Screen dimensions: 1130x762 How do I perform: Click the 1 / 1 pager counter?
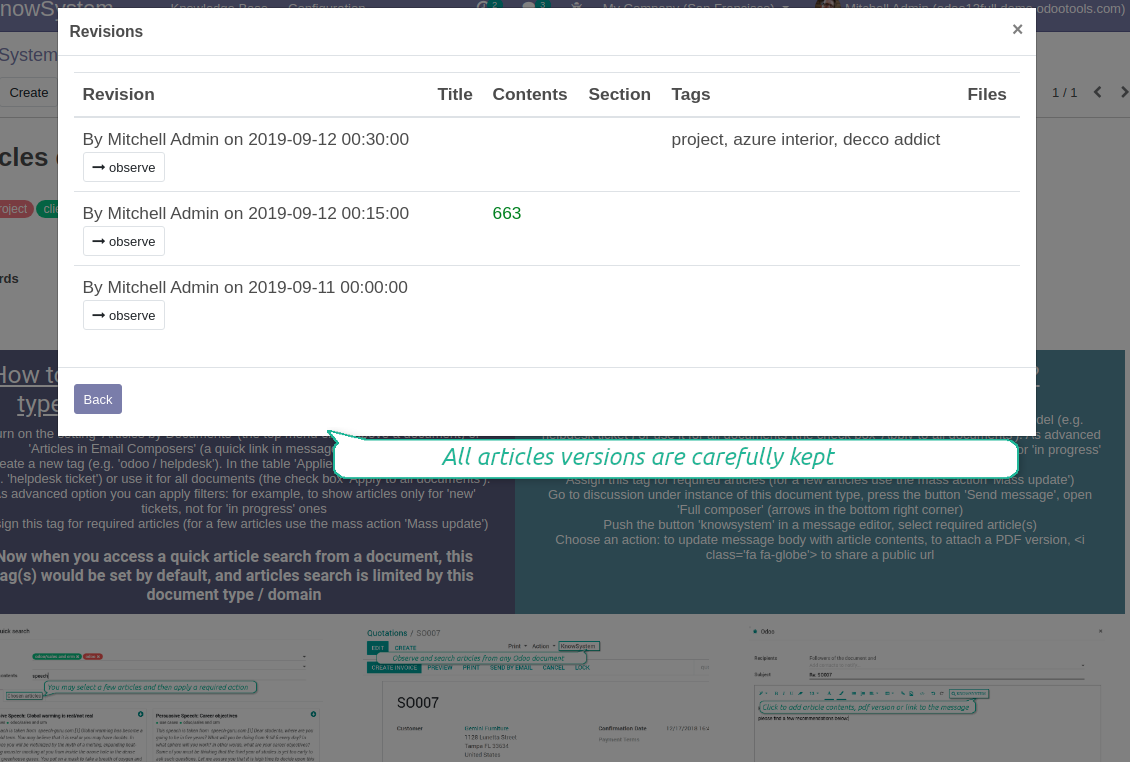pyautogui.click(x=1064, y=93)
